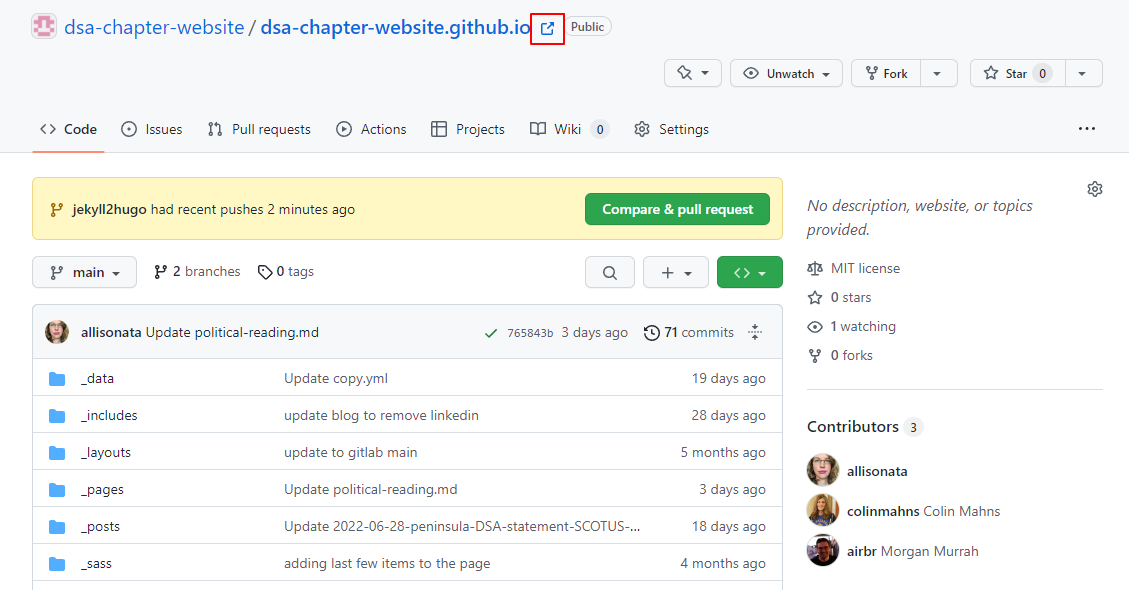Image resolution: width=1129 pixels, height=590 pixels.
Task: Open commit 'update blog to remove linkedin'
Action: 381,416
